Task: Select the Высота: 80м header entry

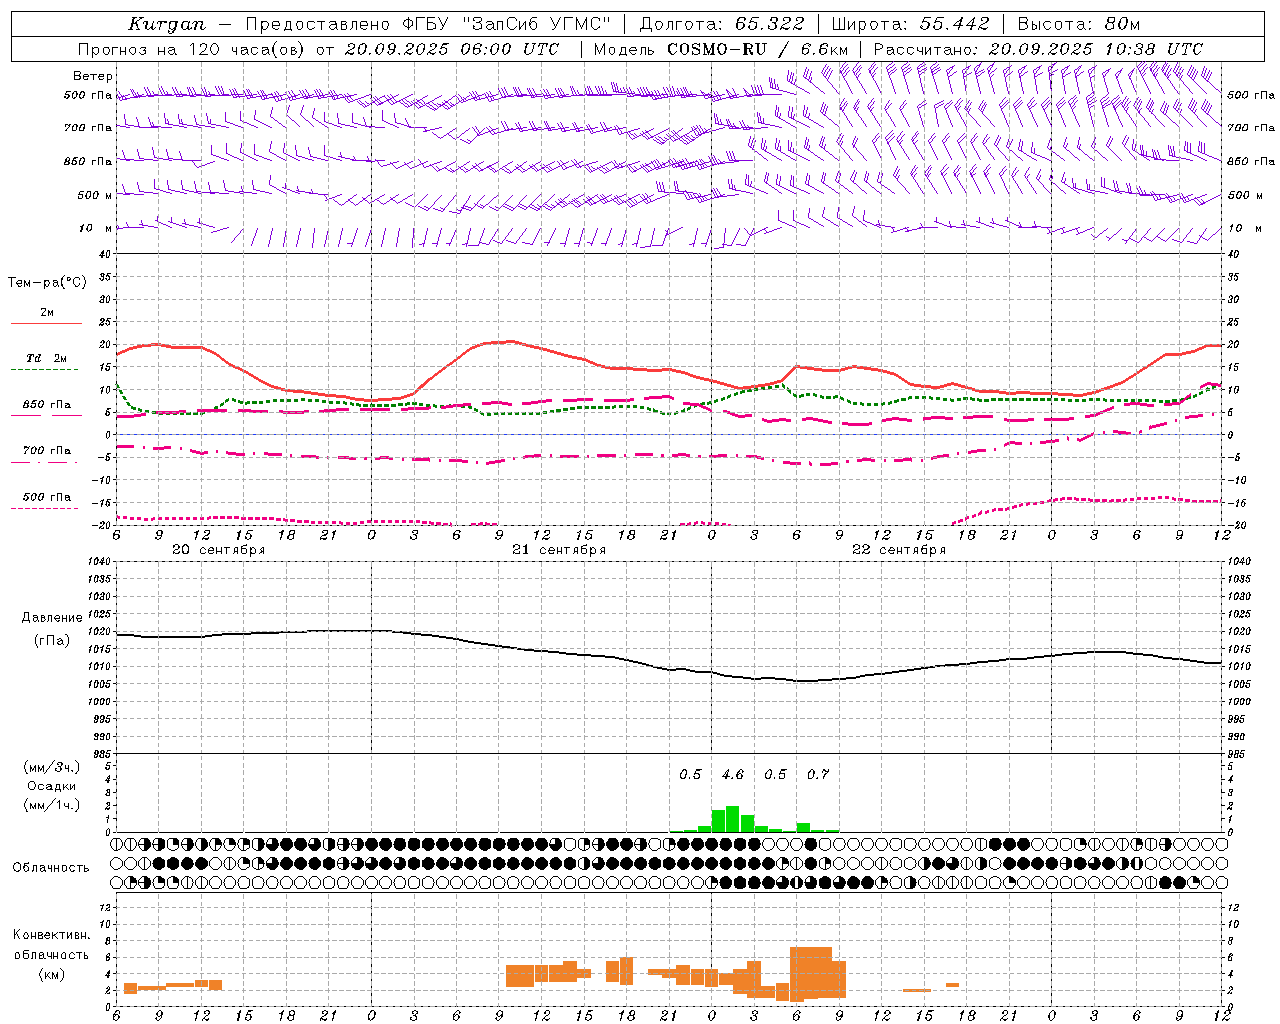Action: click(x=1079, y=24)
